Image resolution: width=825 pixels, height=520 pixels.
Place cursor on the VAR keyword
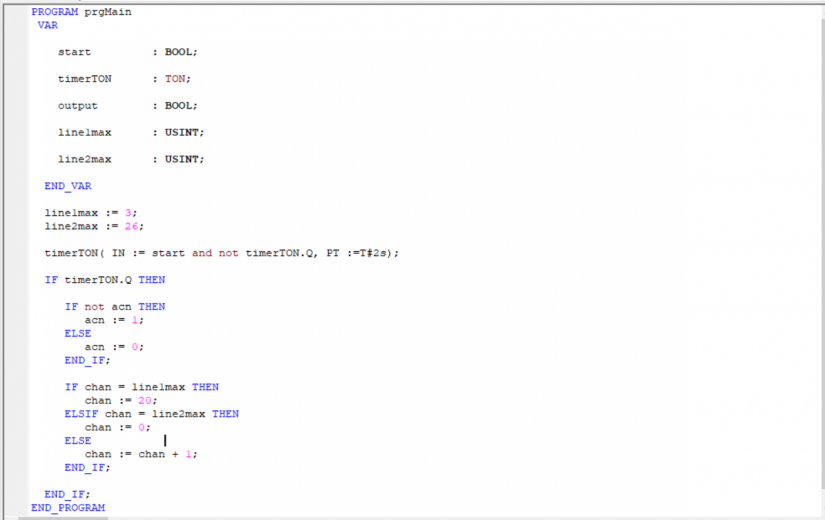(x=48, y=25)
